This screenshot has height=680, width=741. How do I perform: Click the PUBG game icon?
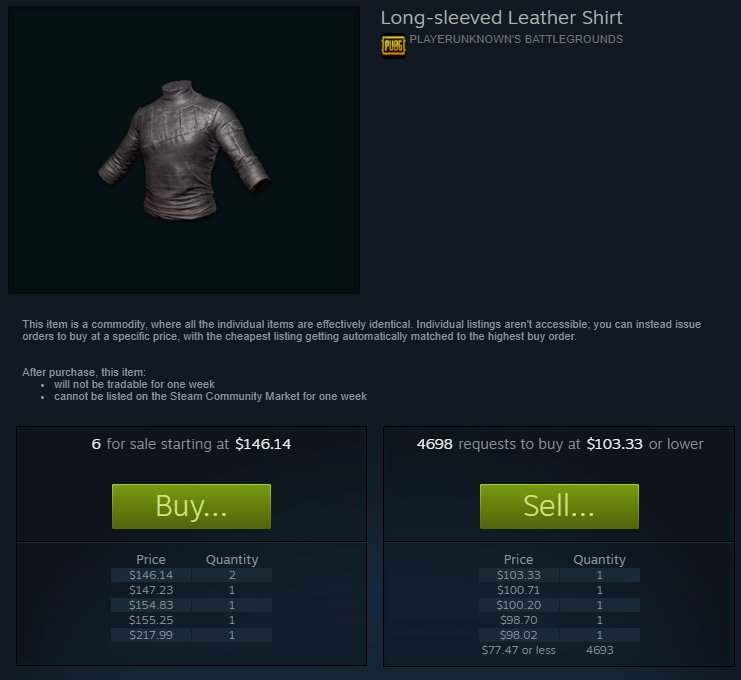coord(393,46)
